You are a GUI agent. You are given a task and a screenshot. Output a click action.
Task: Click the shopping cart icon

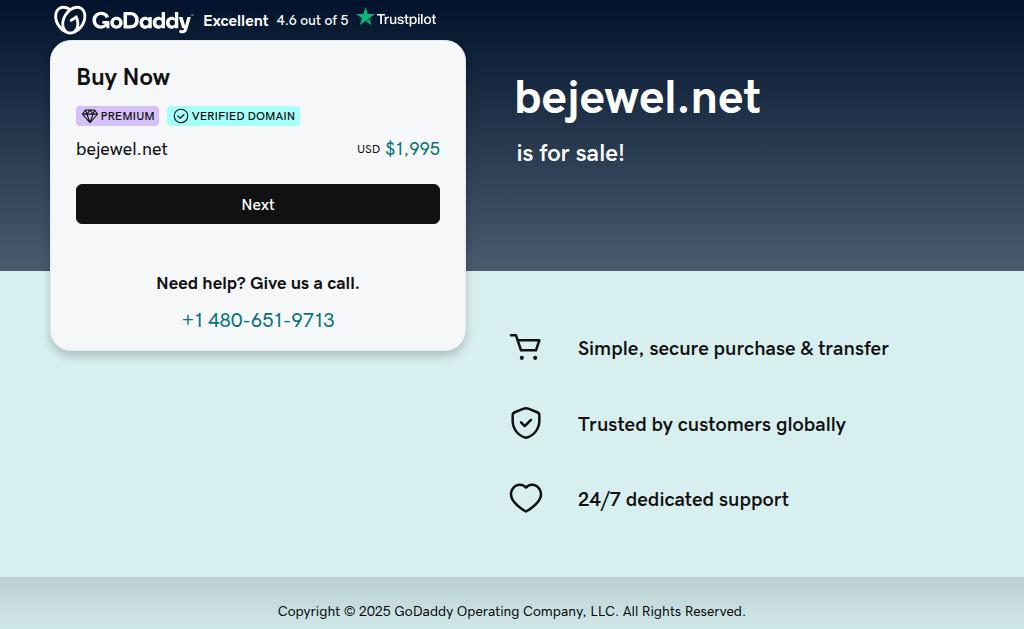coord(525,347)
